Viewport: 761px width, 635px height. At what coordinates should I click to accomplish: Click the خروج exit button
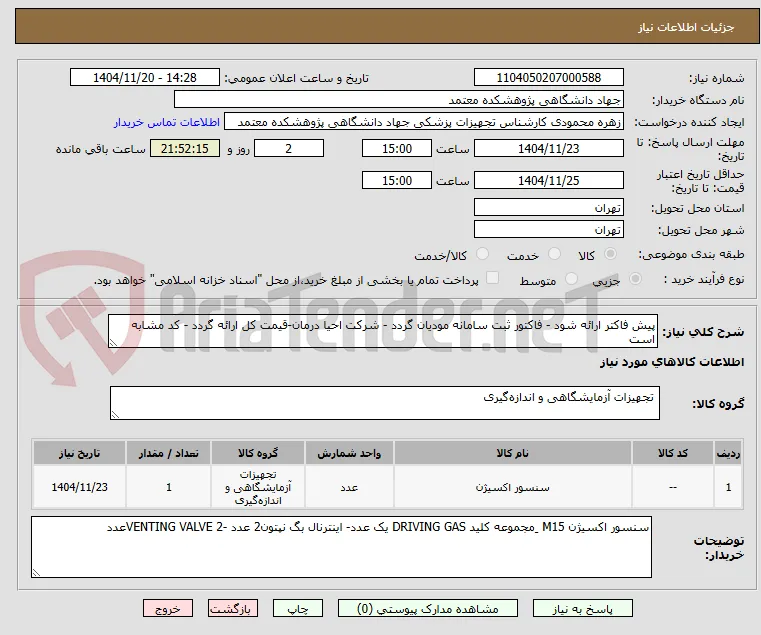click(x=168, y=608)
